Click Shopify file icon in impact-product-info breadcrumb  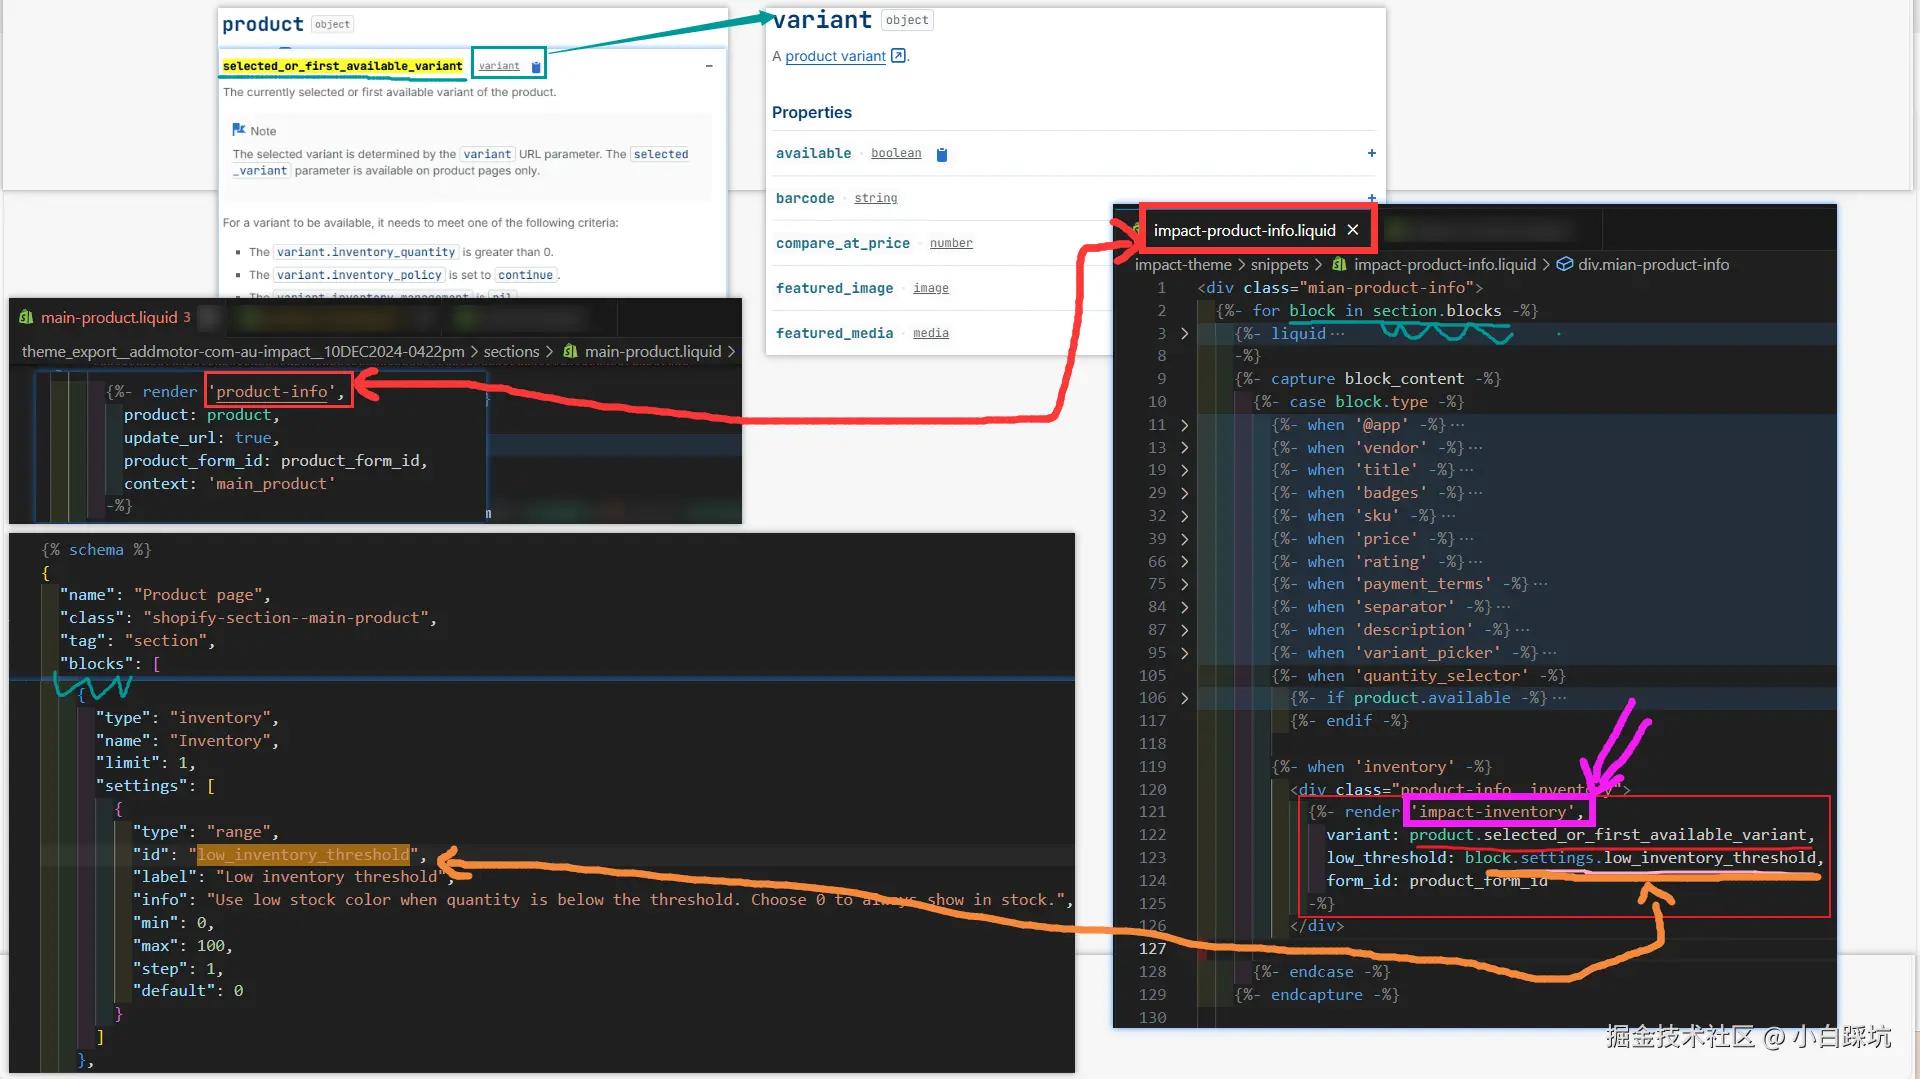(1339, 265)
